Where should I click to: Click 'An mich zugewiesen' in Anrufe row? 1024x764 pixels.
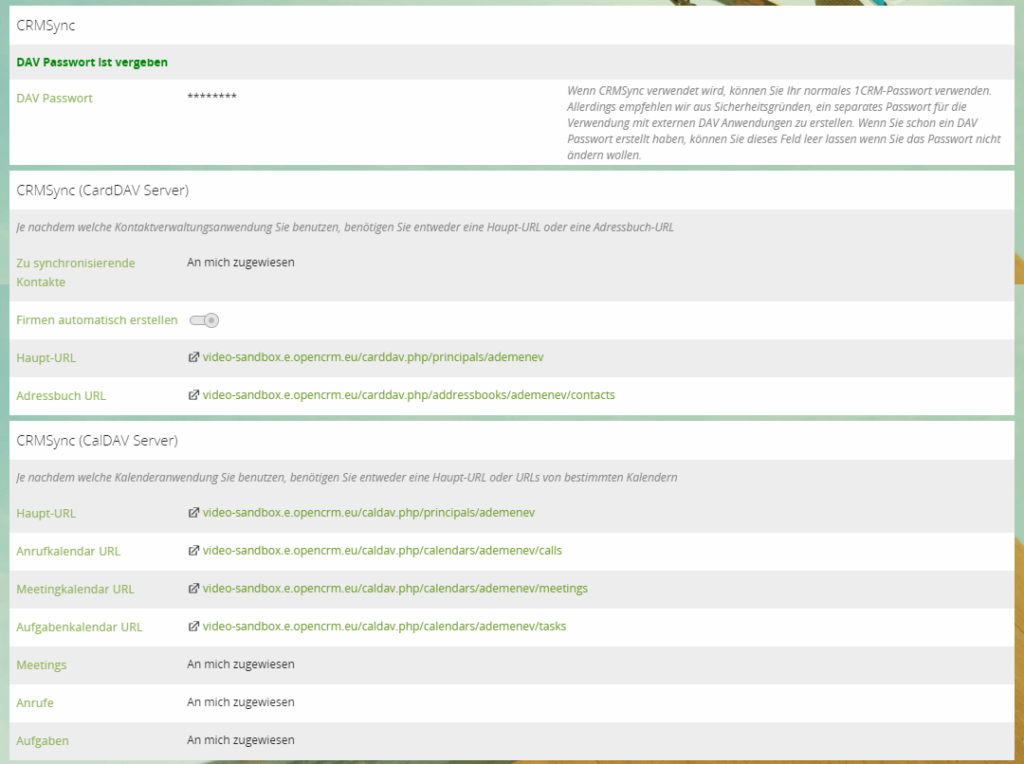pyautogui.click(x=240, y=702)
